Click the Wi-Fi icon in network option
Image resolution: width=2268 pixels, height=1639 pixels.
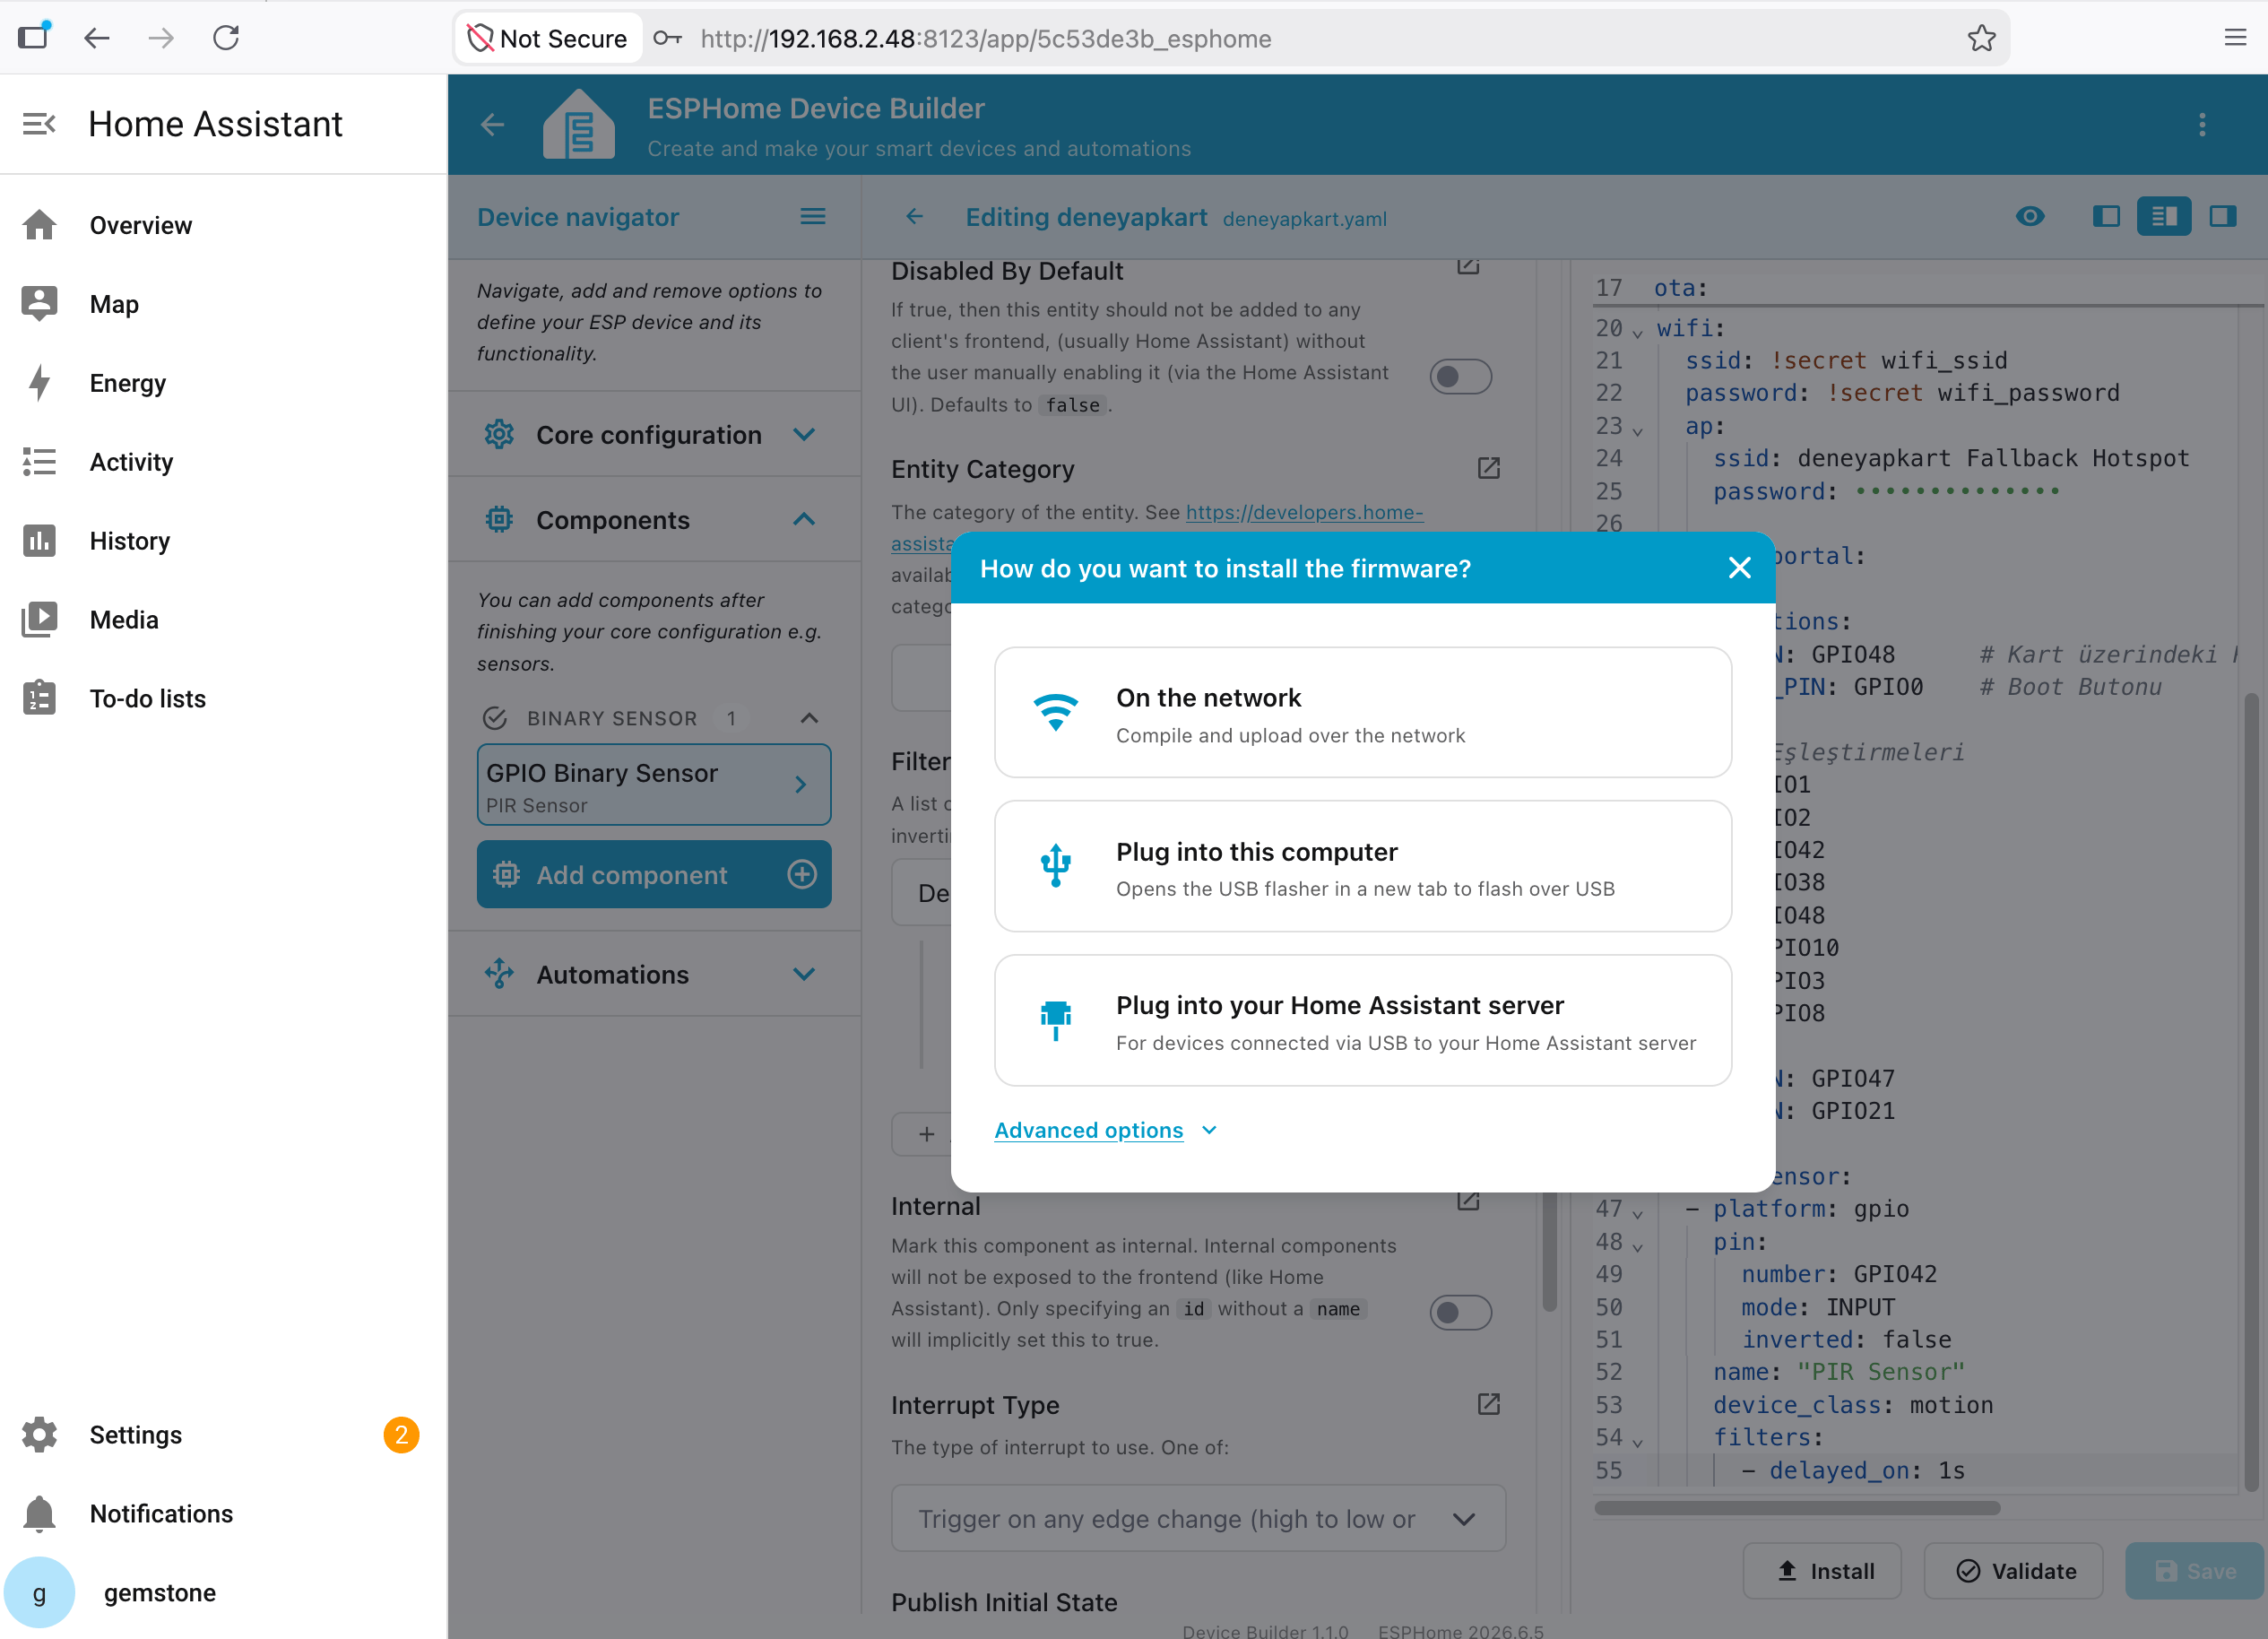(1055, 712)
